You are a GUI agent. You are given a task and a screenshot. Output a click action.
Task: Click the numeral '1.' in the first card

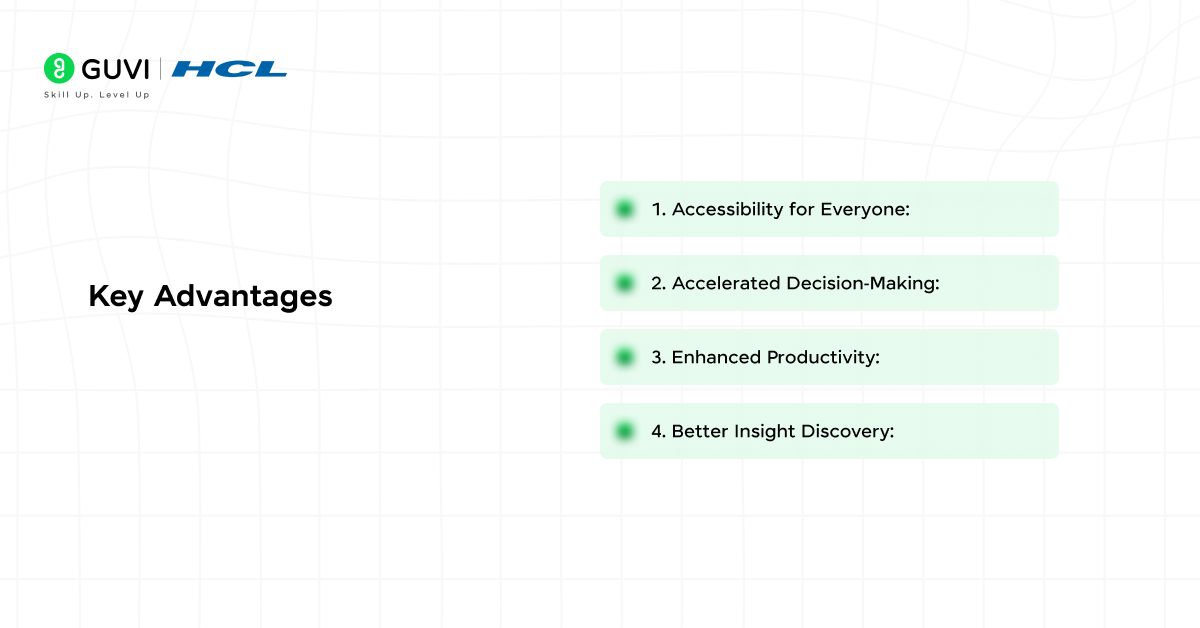(658, 209)
